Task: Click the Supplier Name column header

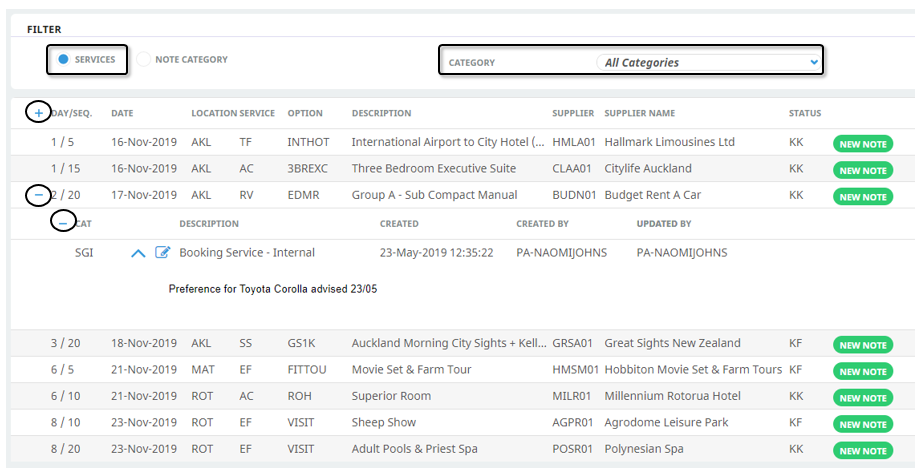Action: [x=639, y=114]
